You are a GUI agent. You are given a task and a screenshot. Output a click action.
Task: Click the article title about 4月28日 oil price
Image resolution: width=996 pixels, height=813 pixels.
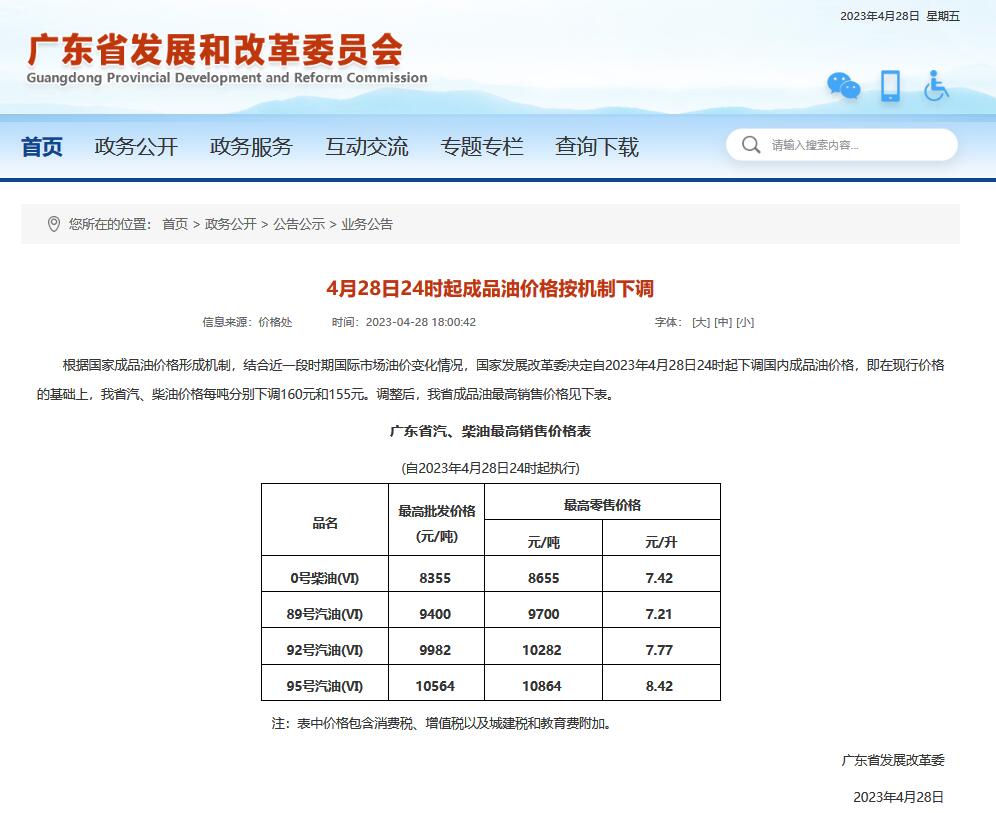point(490,288)
